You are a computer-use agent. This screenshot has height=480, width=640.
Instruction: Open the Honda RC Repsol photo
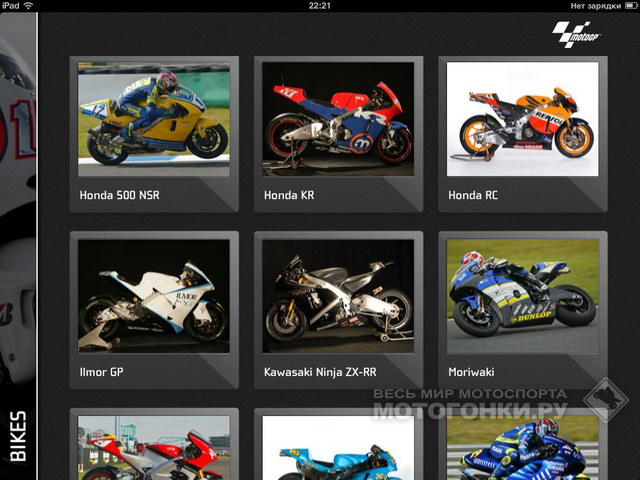[522, 119]
